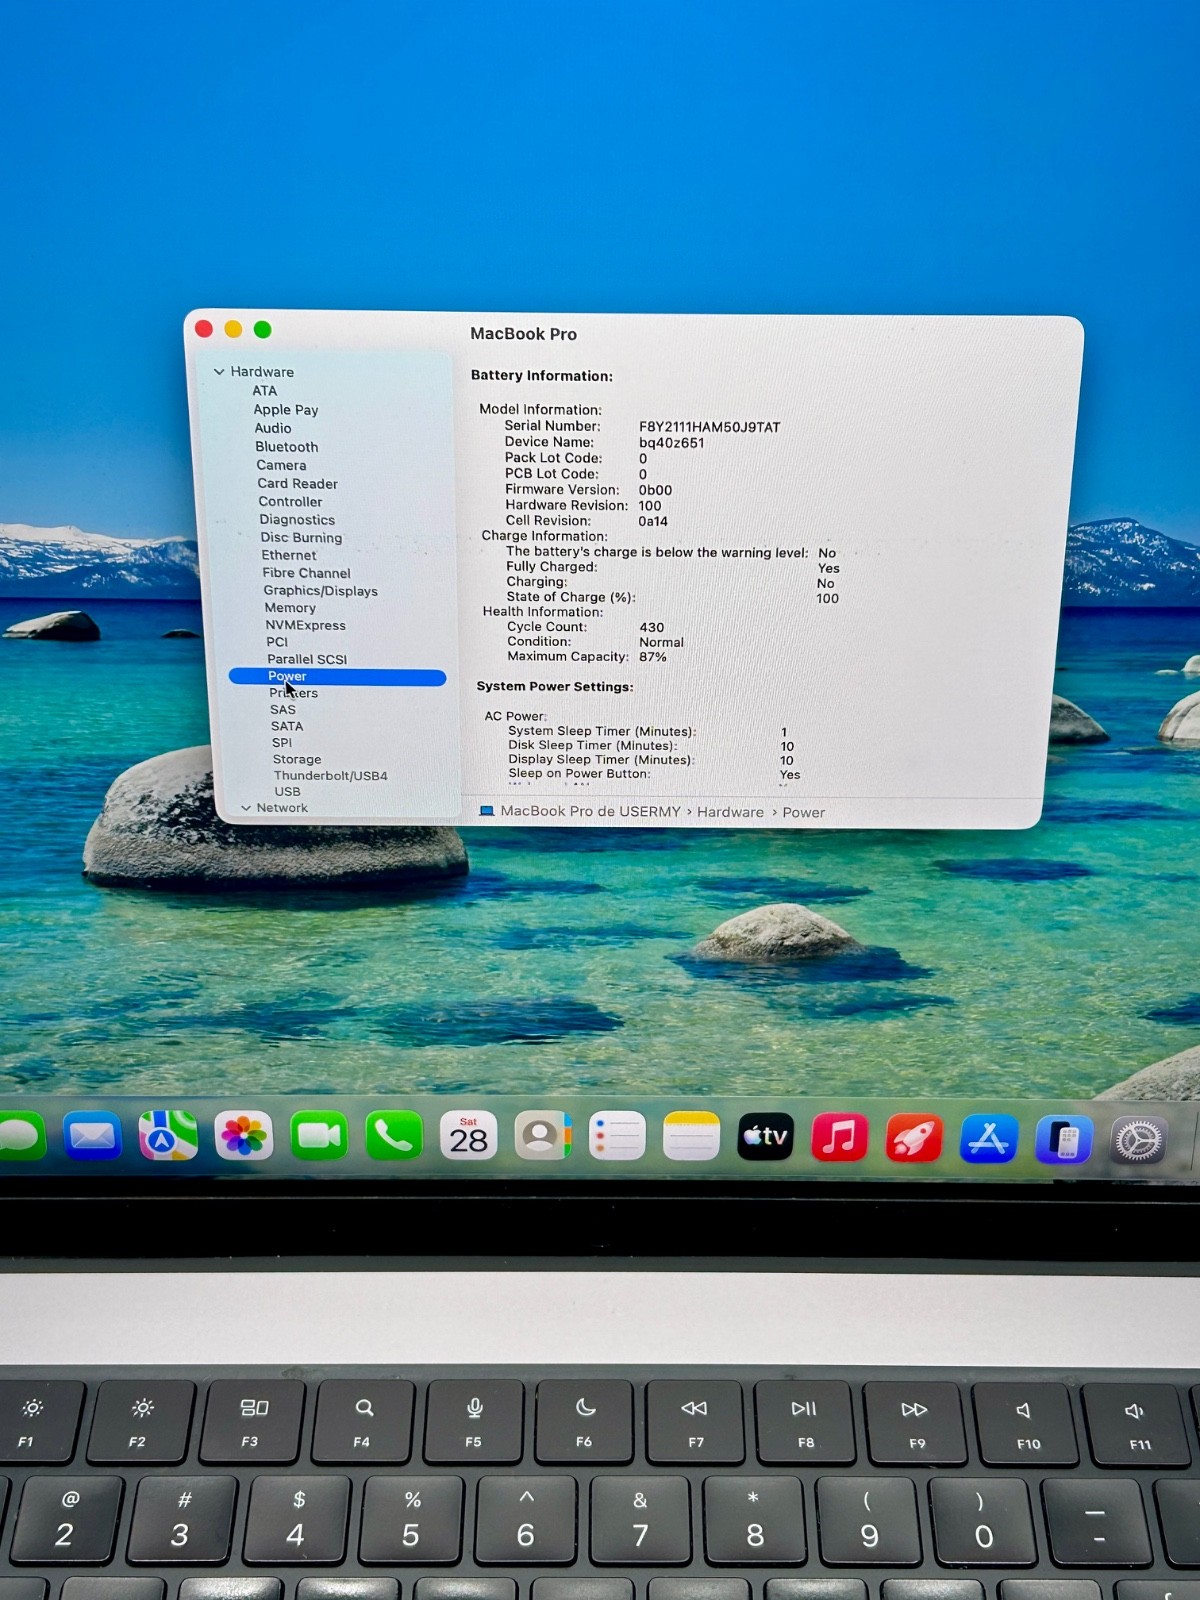
Task: Select Printers in the sidebar
Action: pyautogui.click(x=293, y=693)
